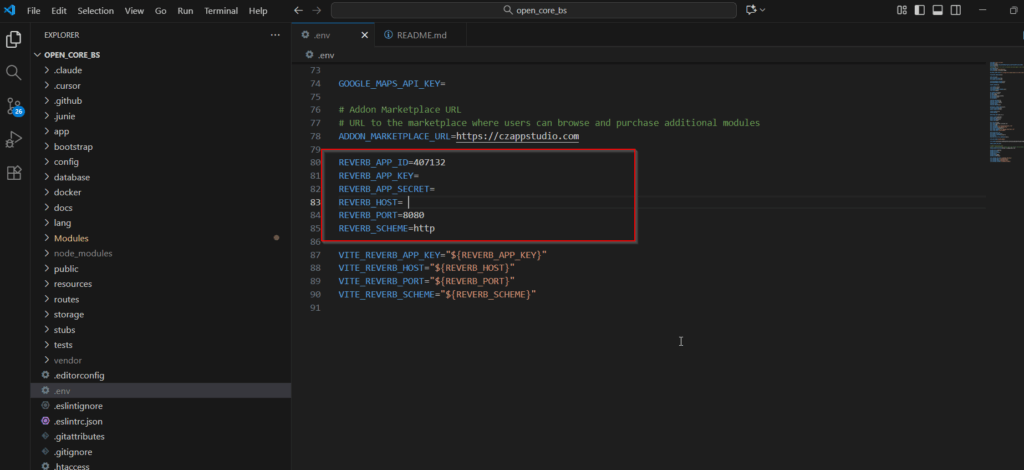Image resolution: width=1024 pixels, height=470 pixels.
Task: Toggle the primary side bar visibility
Action: (921, 10)
